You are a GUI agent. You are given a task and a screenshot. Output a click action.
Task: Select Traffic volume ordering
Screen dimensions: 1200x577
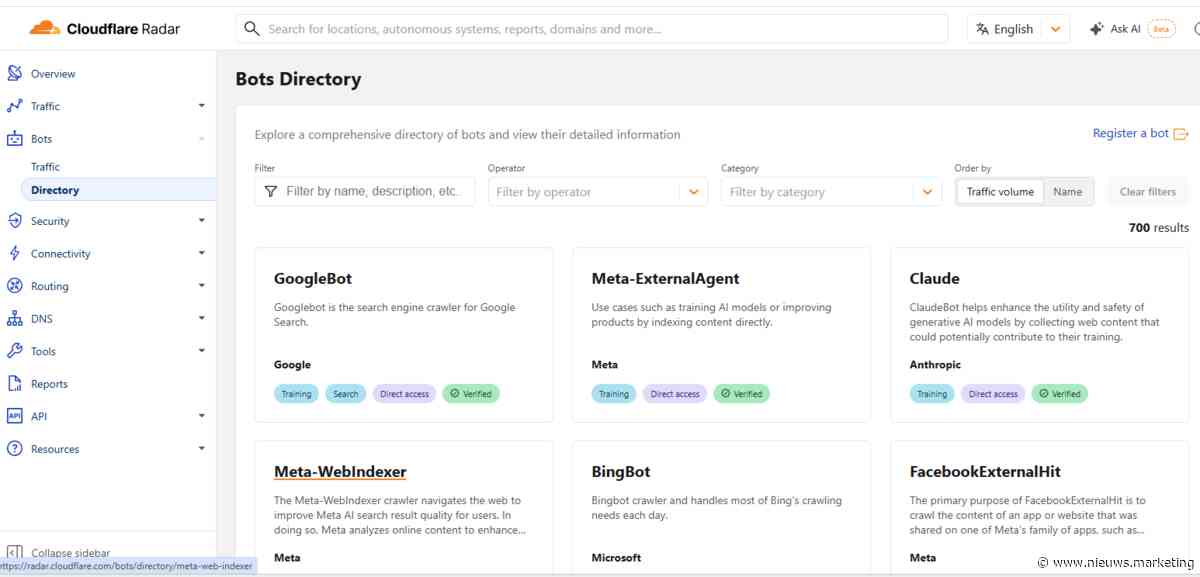tap(1000, 192)
